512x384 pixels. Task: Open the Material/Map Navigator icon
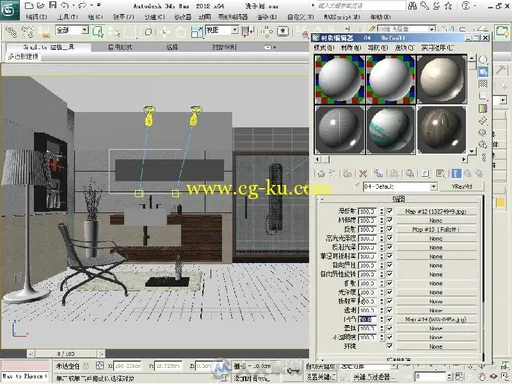click(x=483, y=157)
